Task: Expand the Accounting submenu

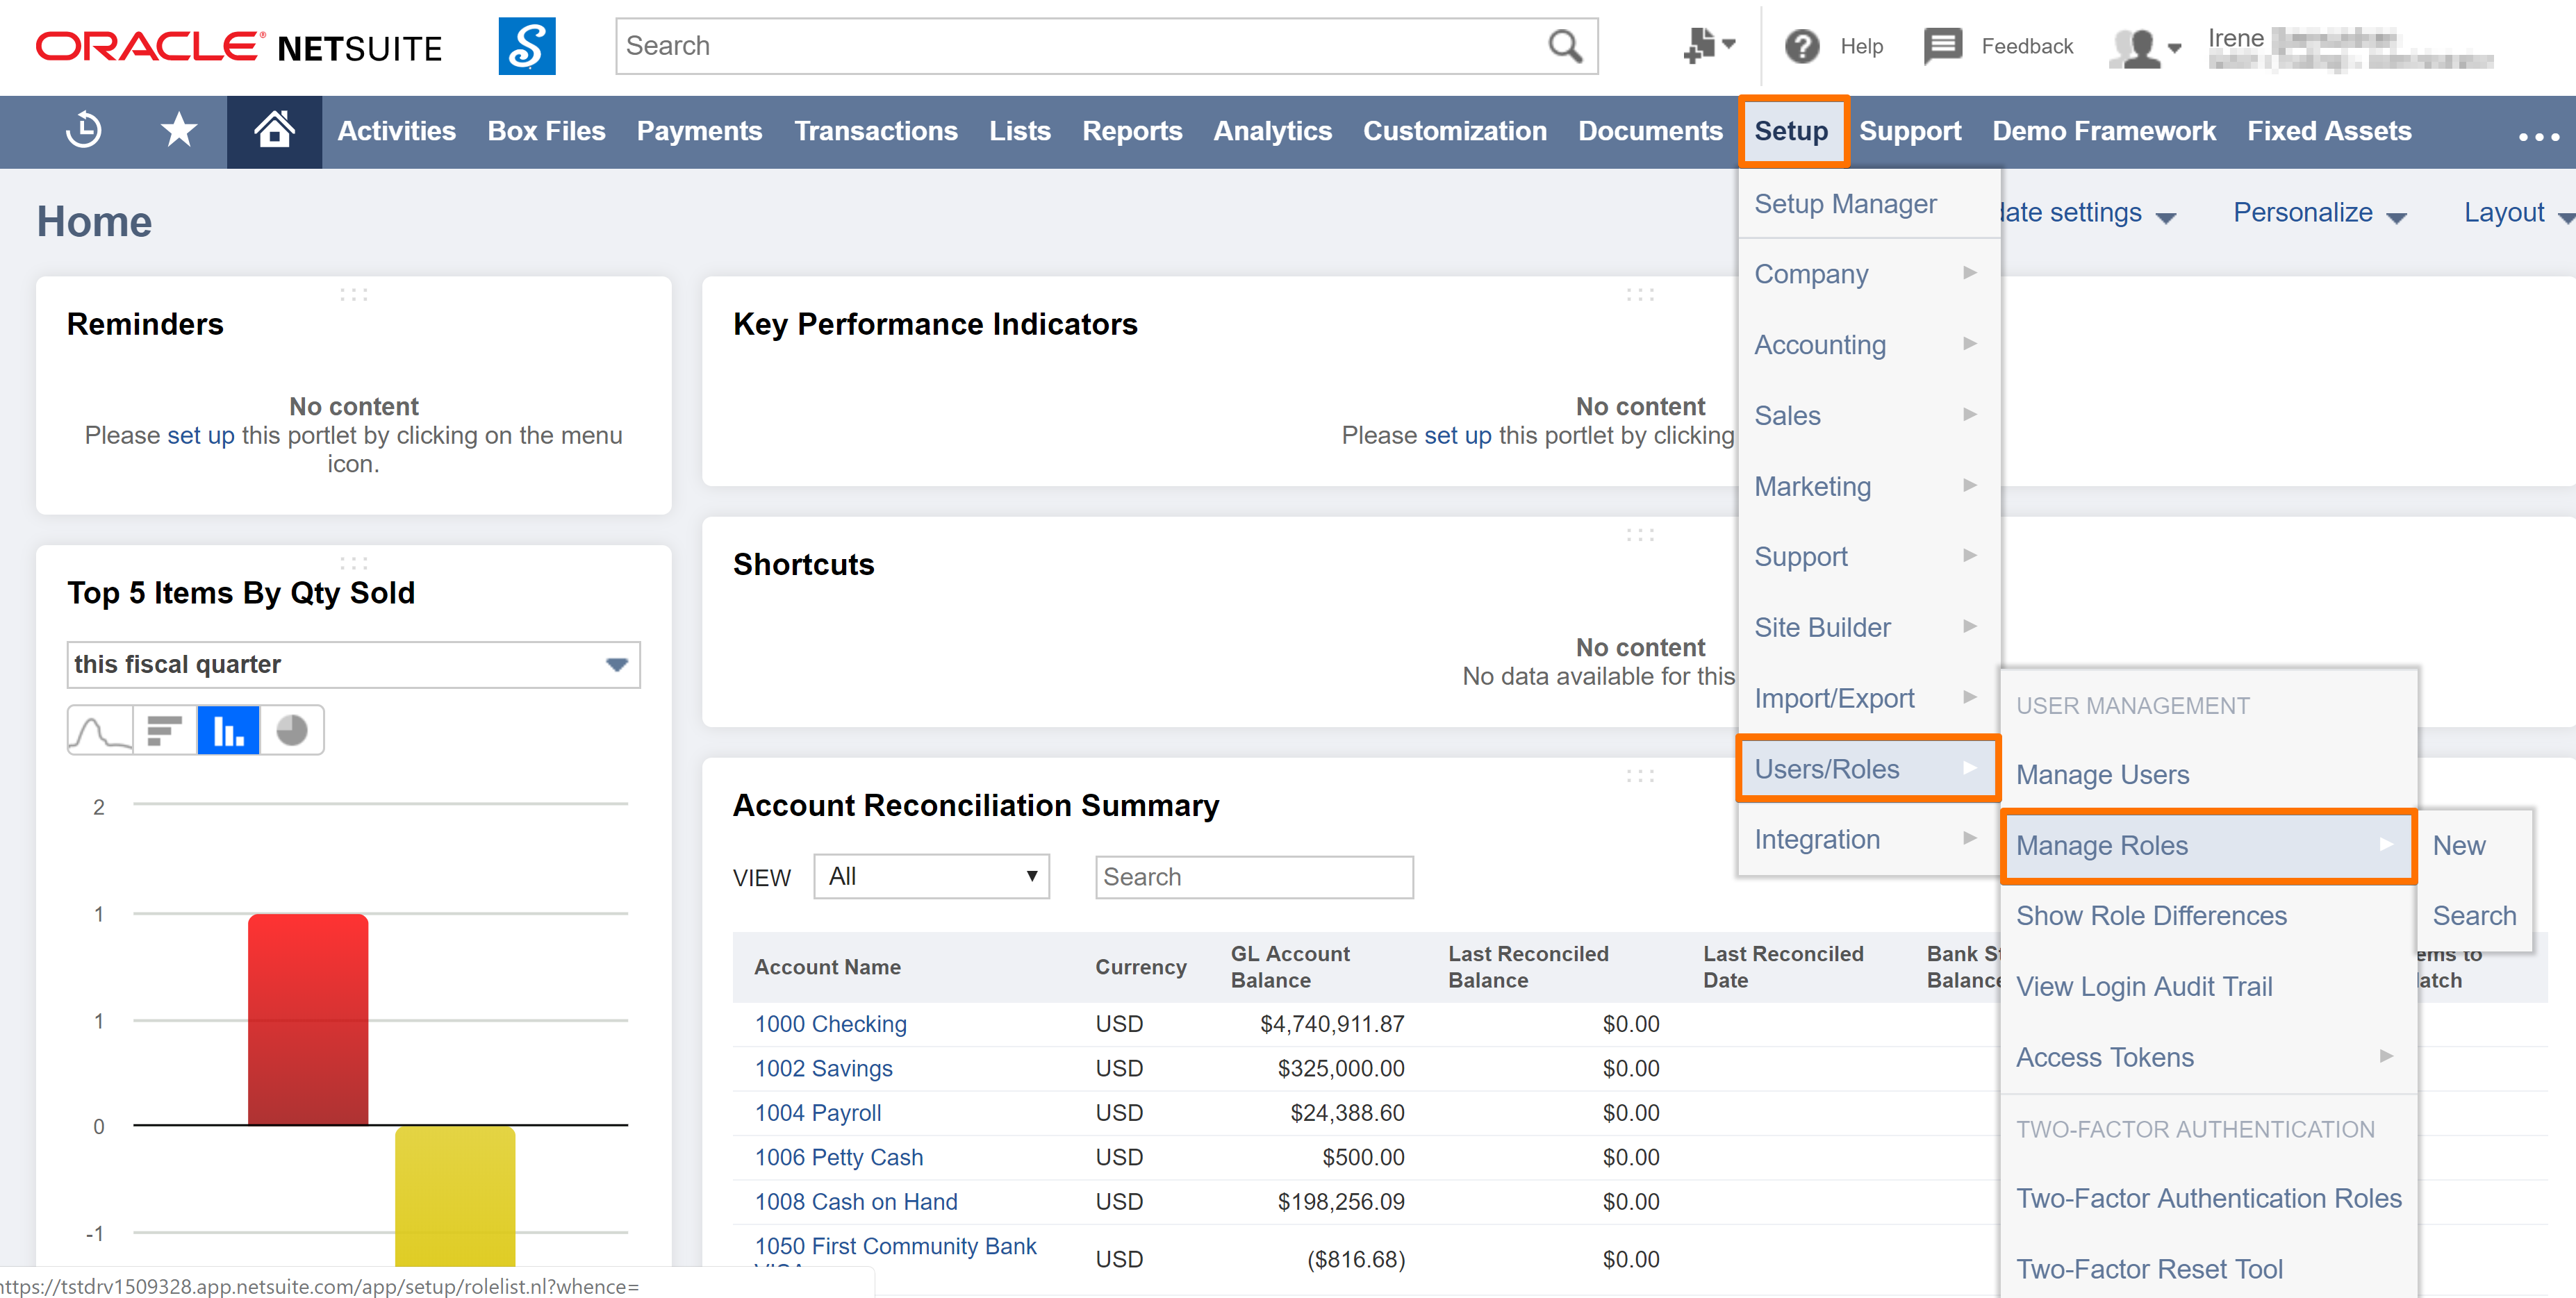Action: [1868, 344]
